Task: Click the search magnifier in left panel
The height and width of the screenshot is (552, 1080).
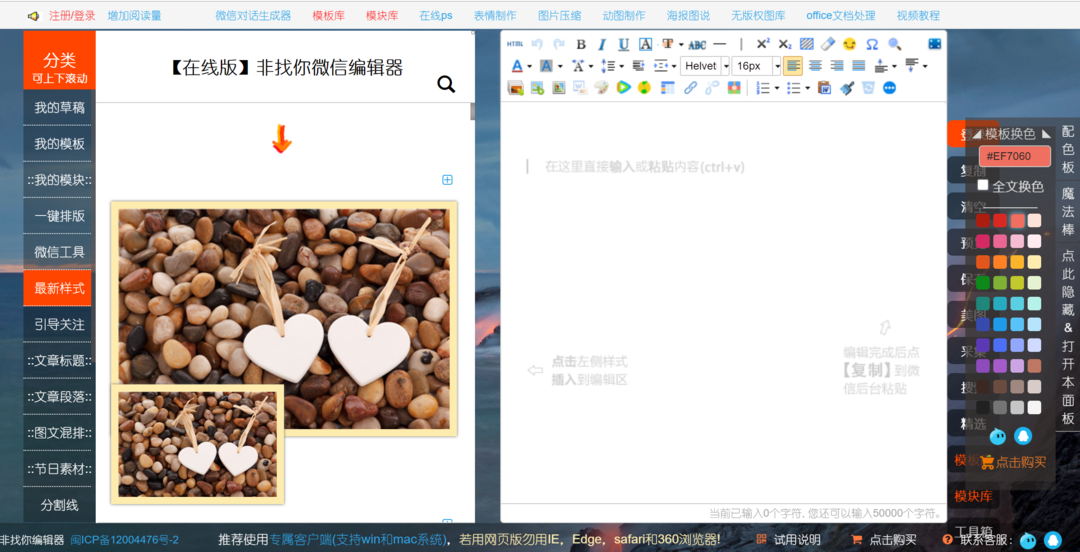Action: point(446,85)
